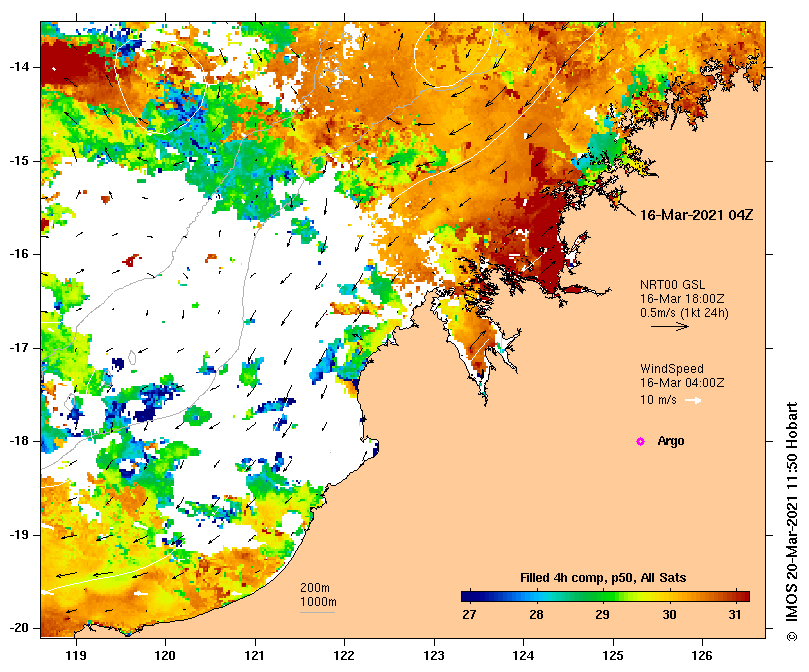Click the IMOS copyright text on right edge

click(x=792, y=521)
